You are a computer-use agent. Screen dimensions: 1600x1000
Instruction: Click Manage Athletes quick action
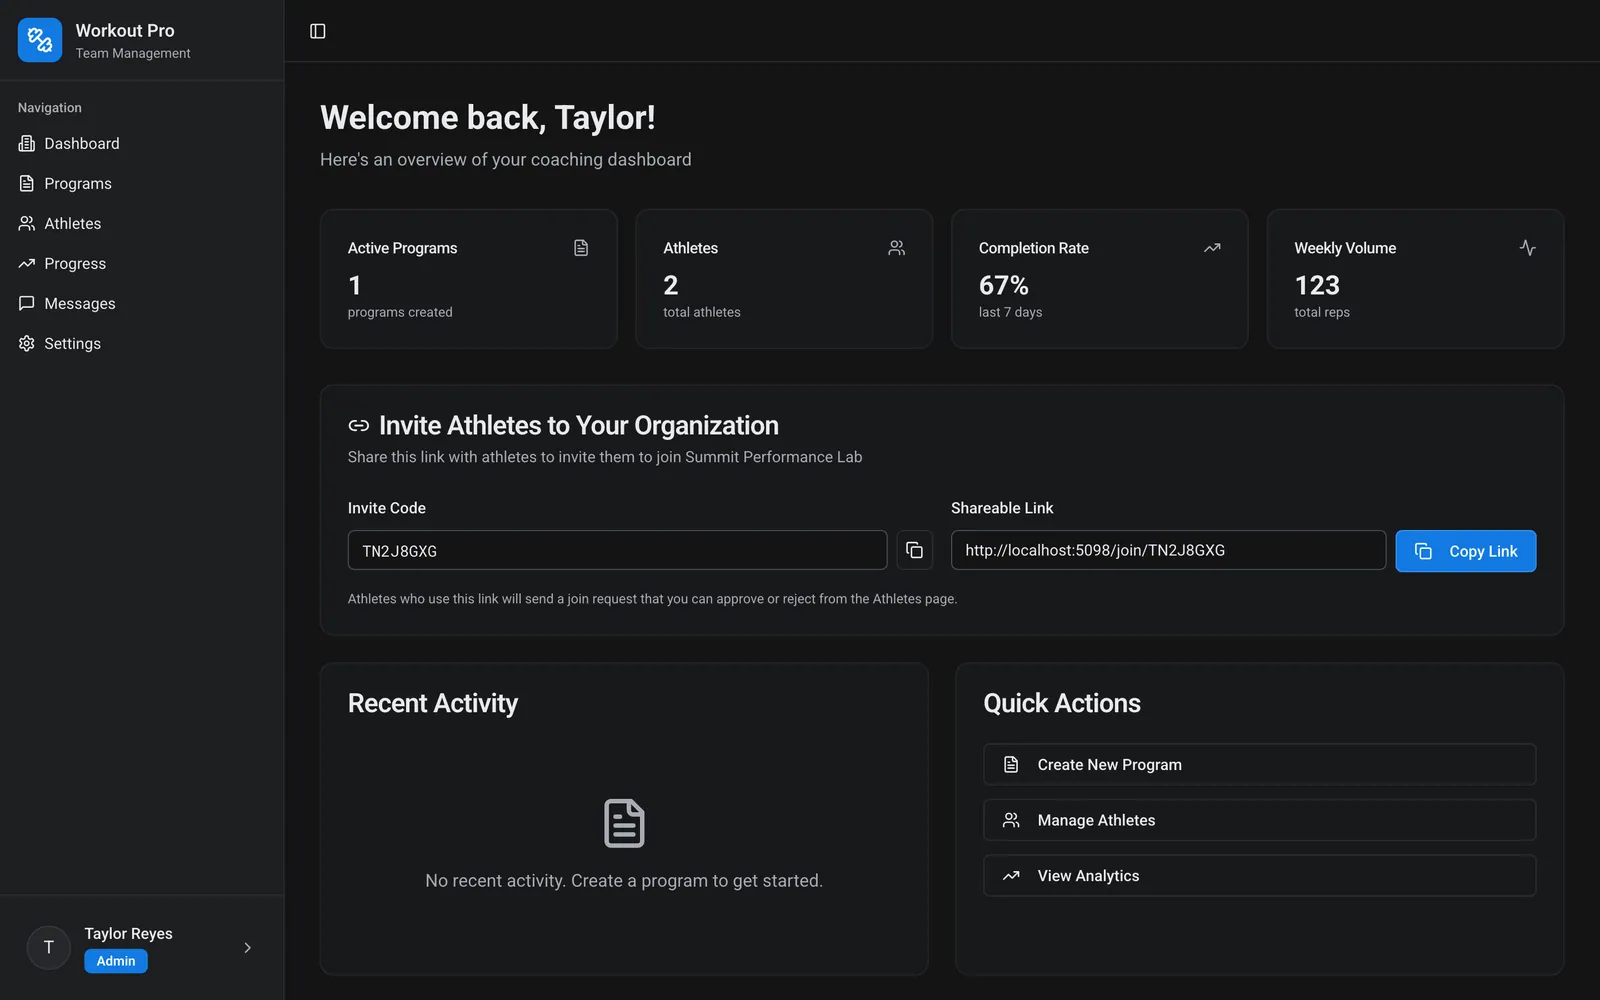(x=1260, y=820)
